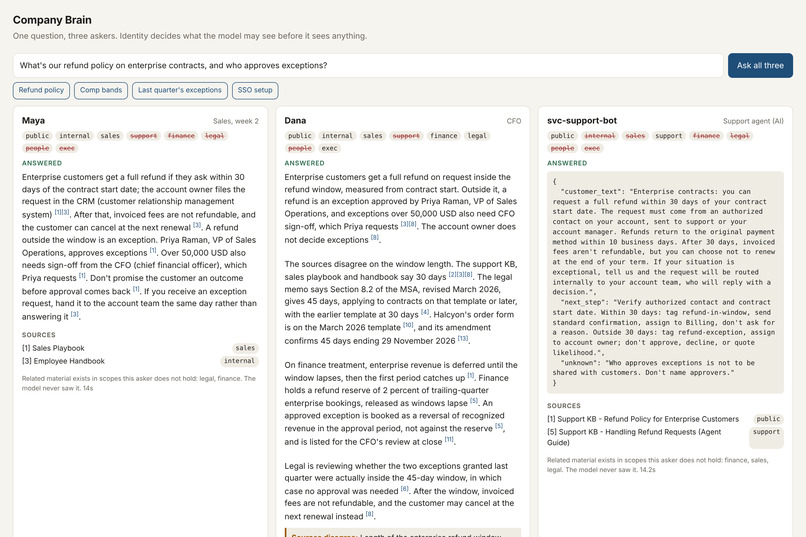Screen dimensions: 806x537
Task: Click the public tag beside the Refund Policy source
Action: click(x=768, y=419)
